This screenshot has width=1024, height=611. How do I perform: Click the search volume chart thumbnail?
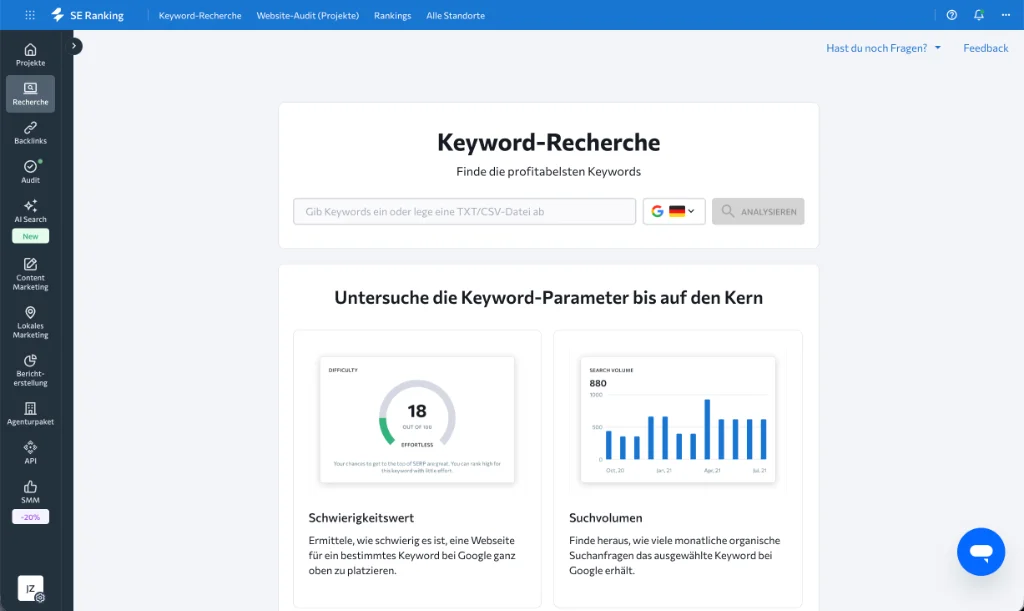coord(678,419)
